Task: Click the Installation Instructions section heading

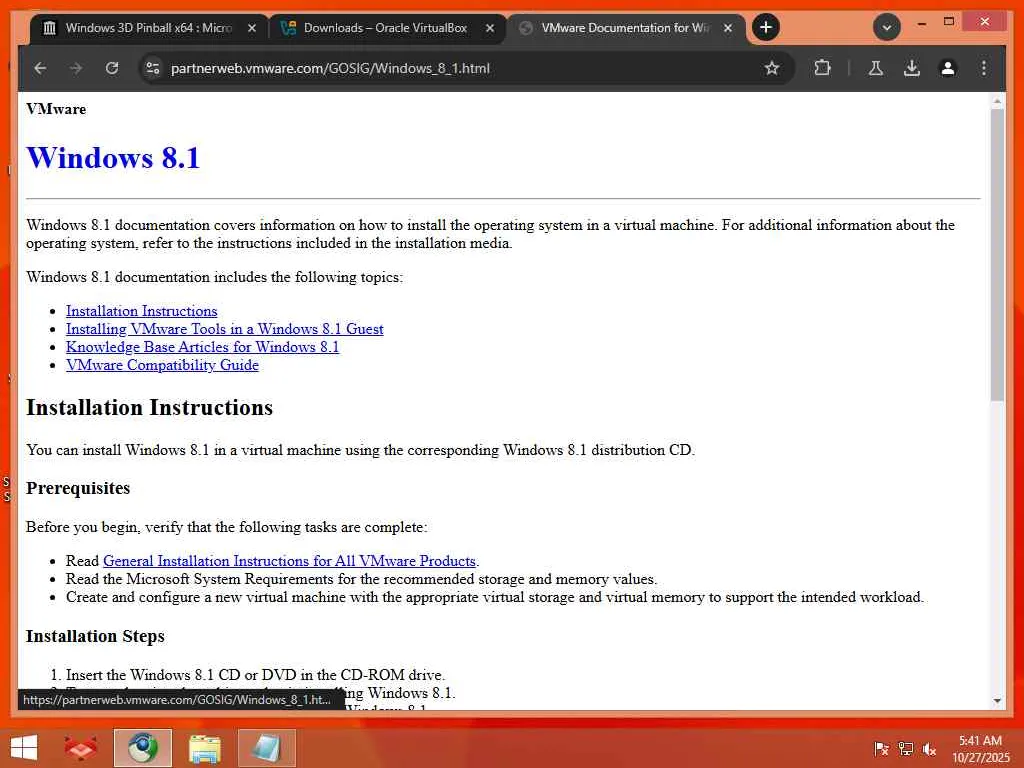Action: (150, 408)
